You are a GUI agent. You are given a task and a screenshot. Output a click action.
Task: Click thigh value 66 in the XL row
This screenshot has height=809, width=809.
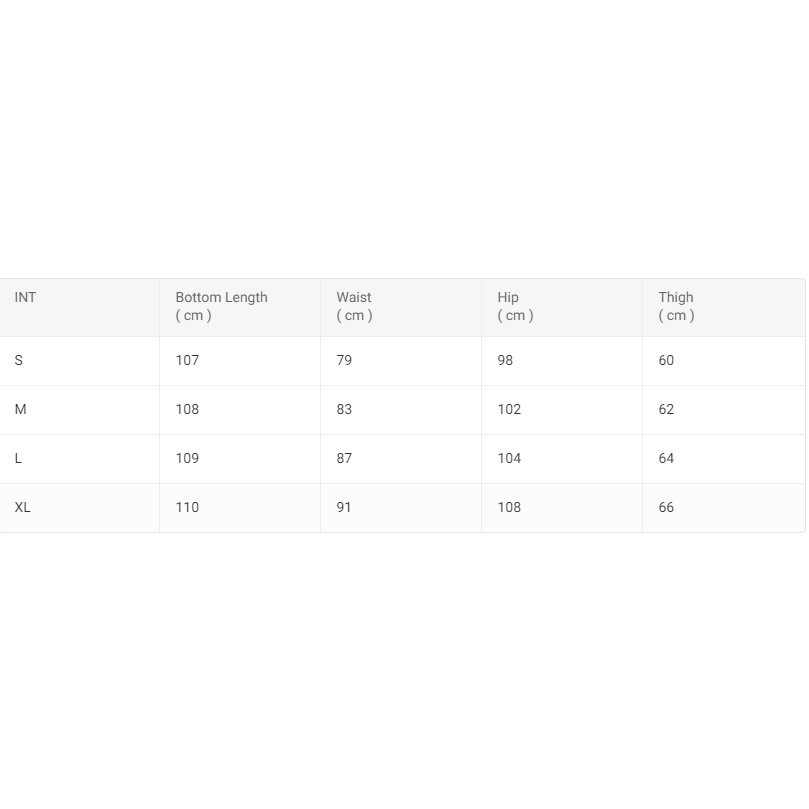[x=666, y=507]
